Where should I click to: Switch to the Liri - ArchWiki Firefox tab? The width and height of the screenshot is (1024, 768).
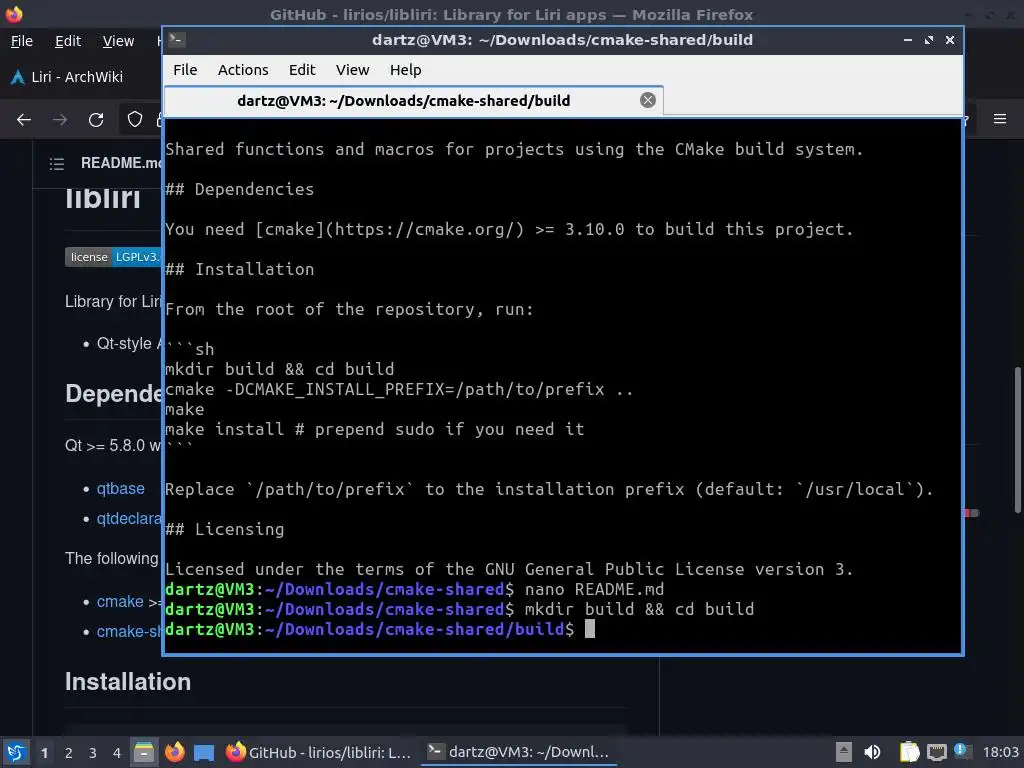[77, 77]
